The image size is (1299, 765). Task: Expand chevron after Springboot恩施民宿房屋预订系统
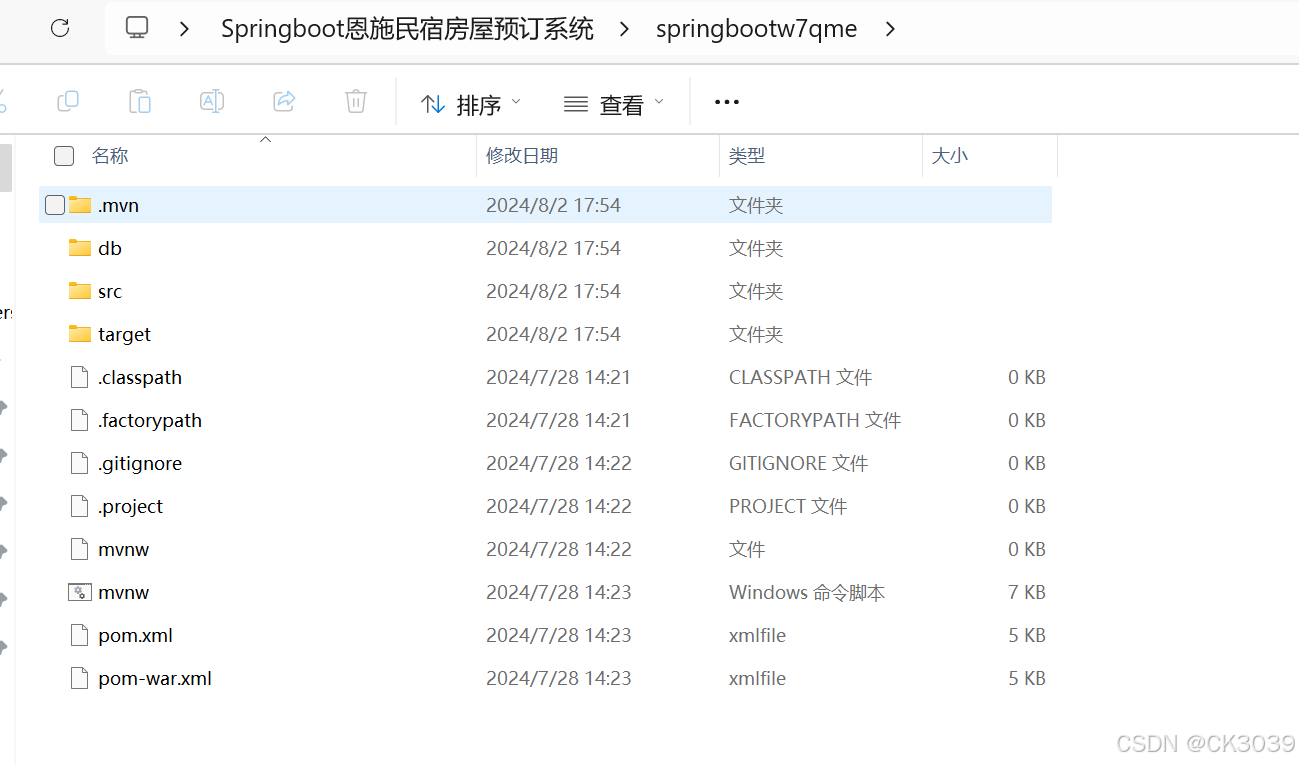click(625, 29)
